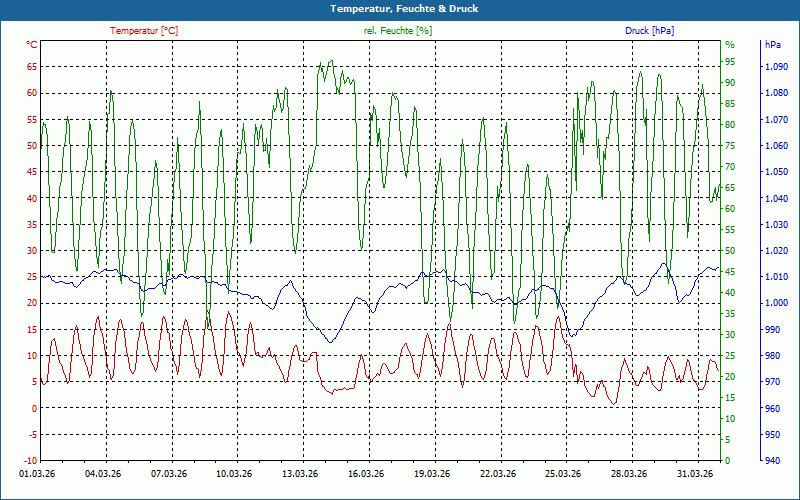Image resolution: width=800 pixels, height=500 pixels.
Task: Click the chart title Temperatur, Feuchte & Druck
Action: click(x=404, y=9)
